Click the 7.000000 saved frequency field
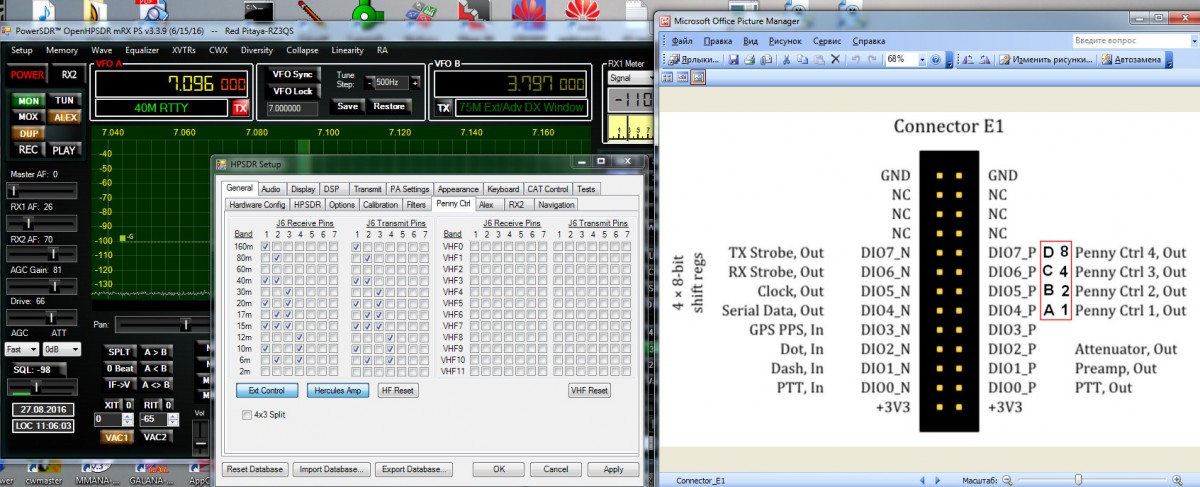Image resolution: width=1200 pixels, height=487 pixels. pos(290,107)
